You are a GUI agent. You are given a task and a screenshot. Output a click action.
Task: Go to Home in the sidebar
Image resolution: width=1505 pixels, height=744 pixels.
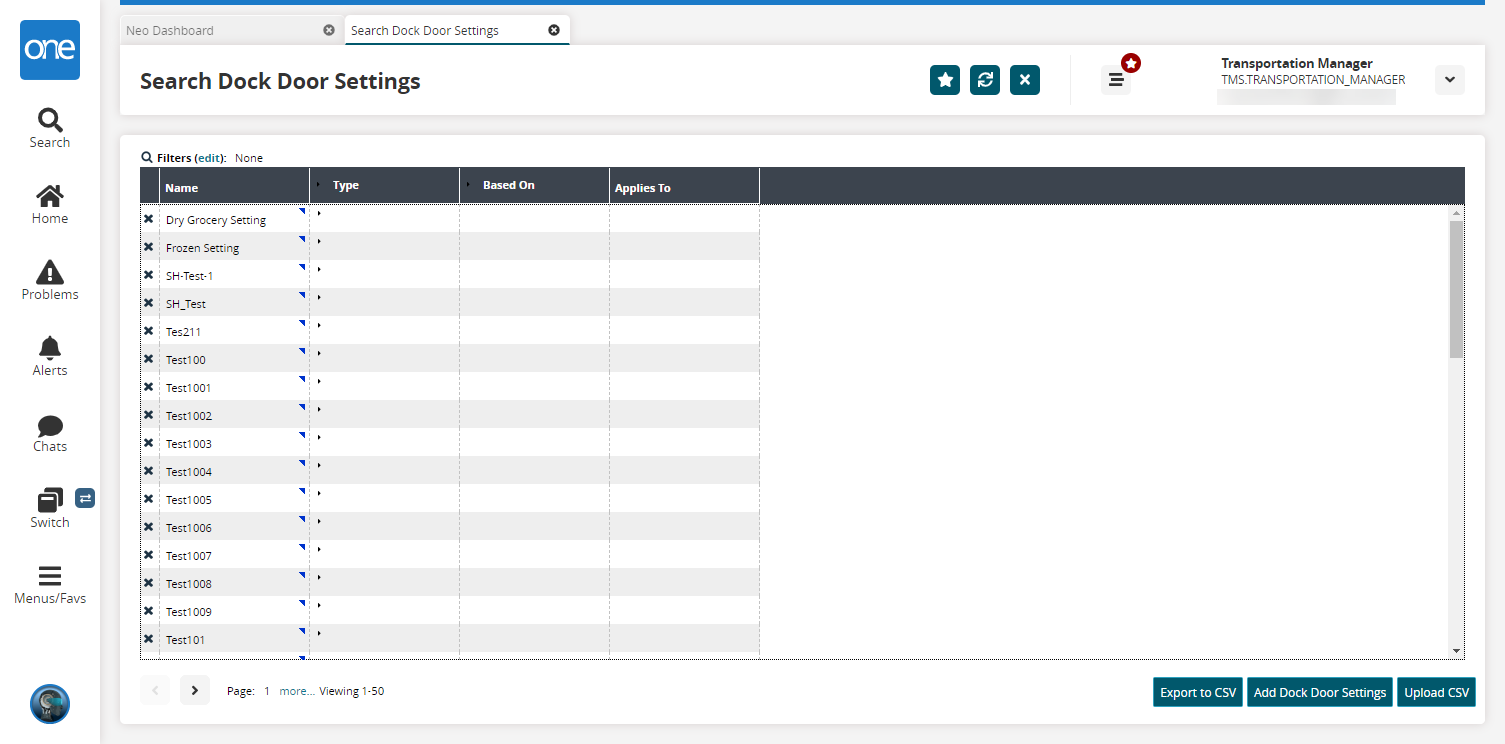click(49, 196)
